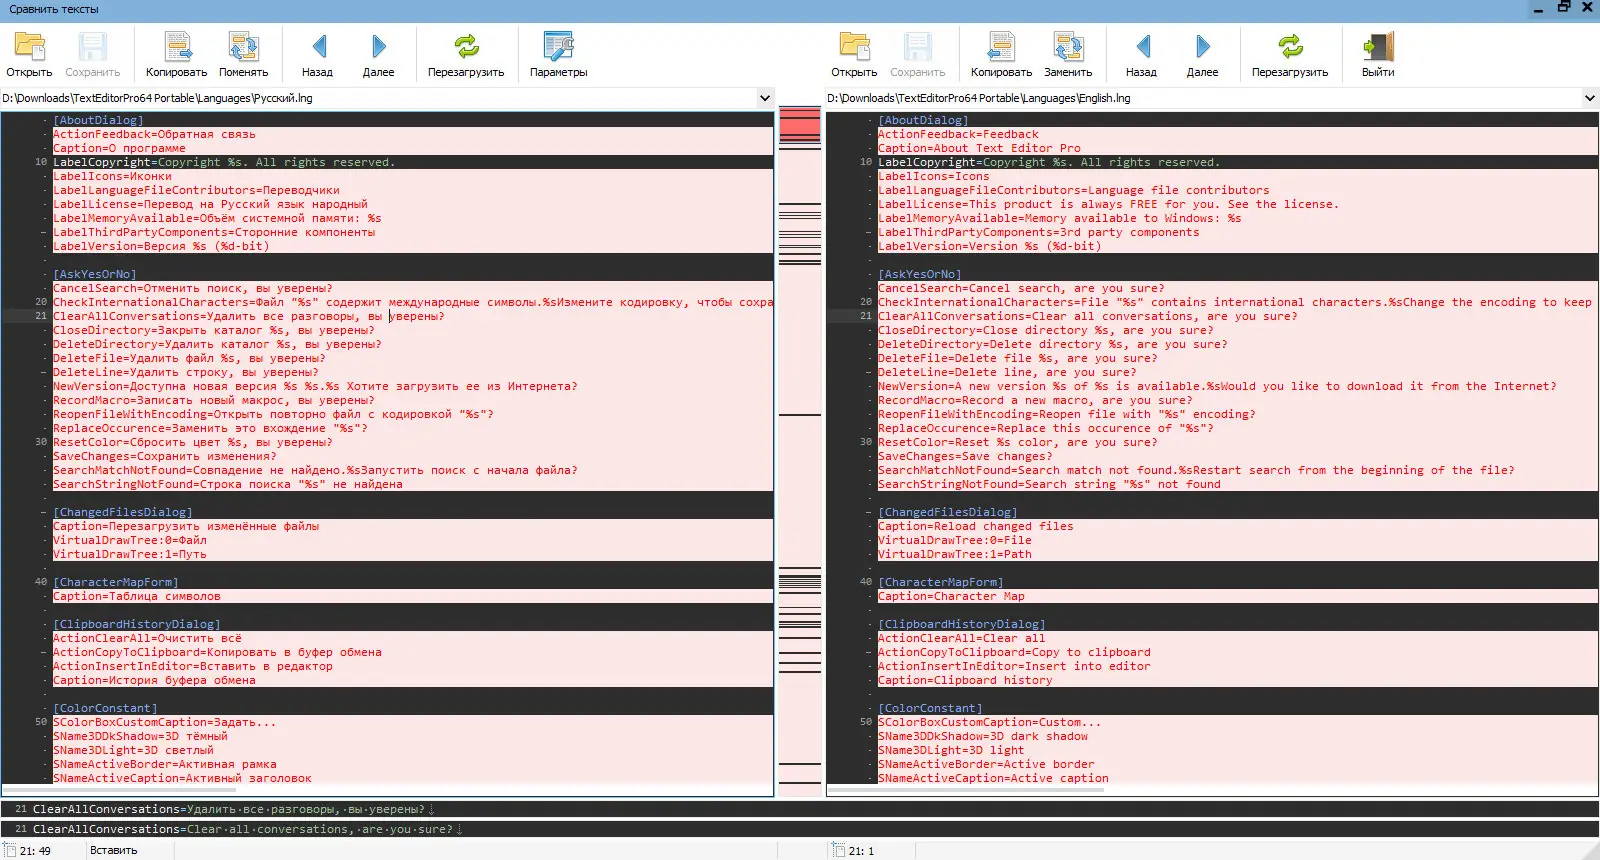The height and width of the screenshot is (860, 1600).
Task: Toggle the Вставить insert mode indicator
Action: (x=114, y=850)
